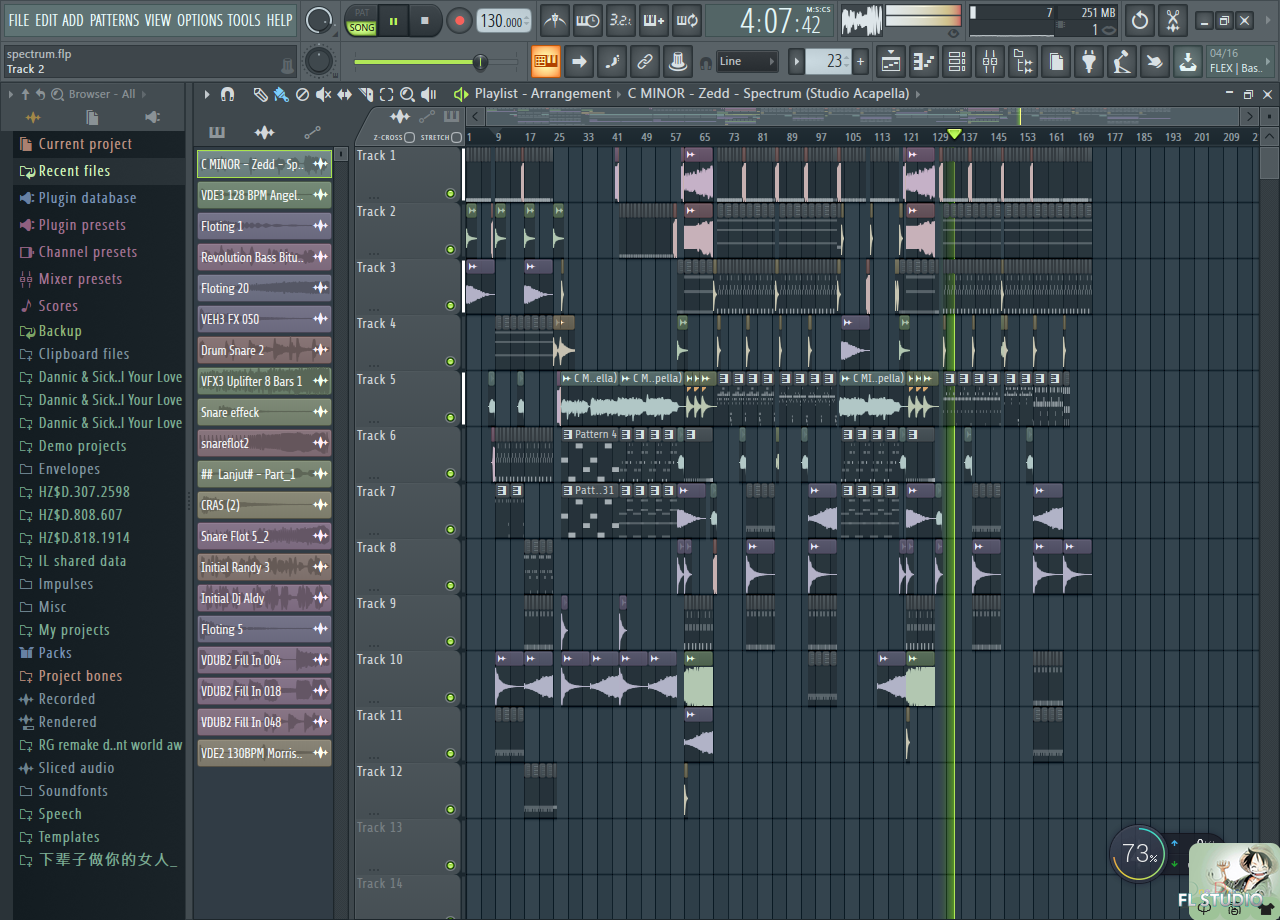Click the undo history circular arrow icon

[1140, 20]
